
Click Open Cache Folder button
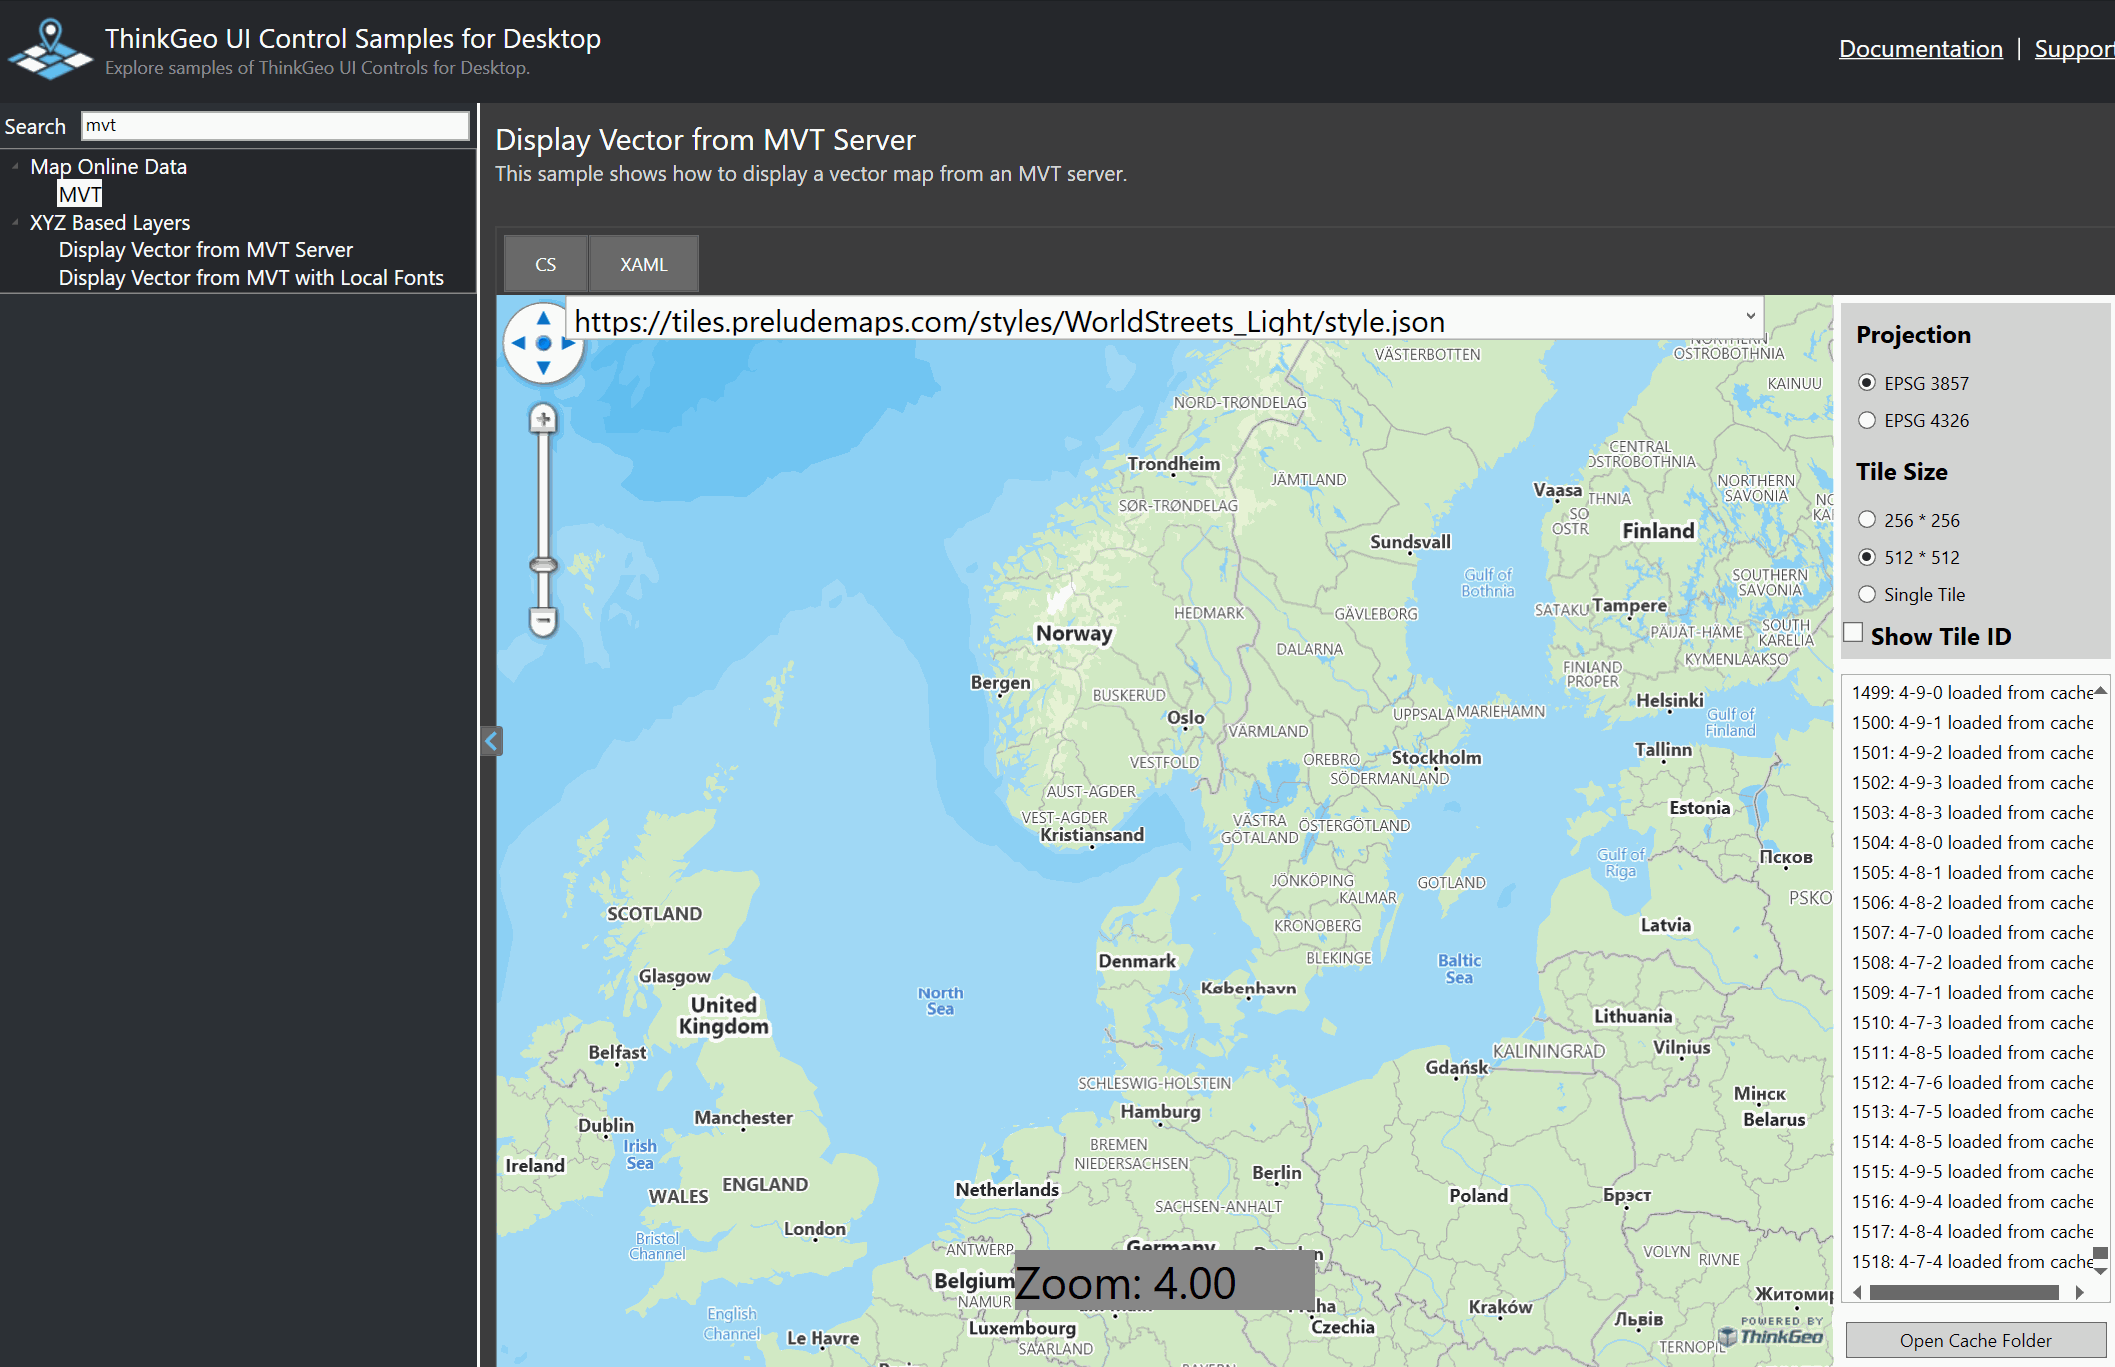point(1975,1340)
